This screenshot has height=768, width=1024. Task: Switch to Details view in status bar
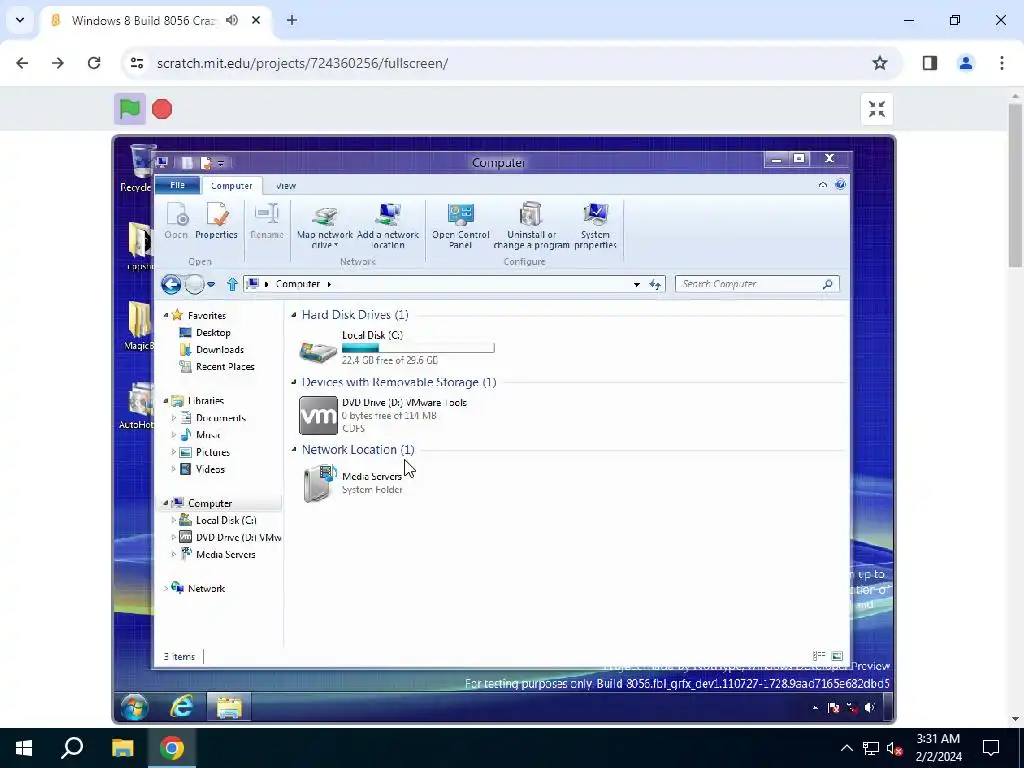[x=819, y=656]
